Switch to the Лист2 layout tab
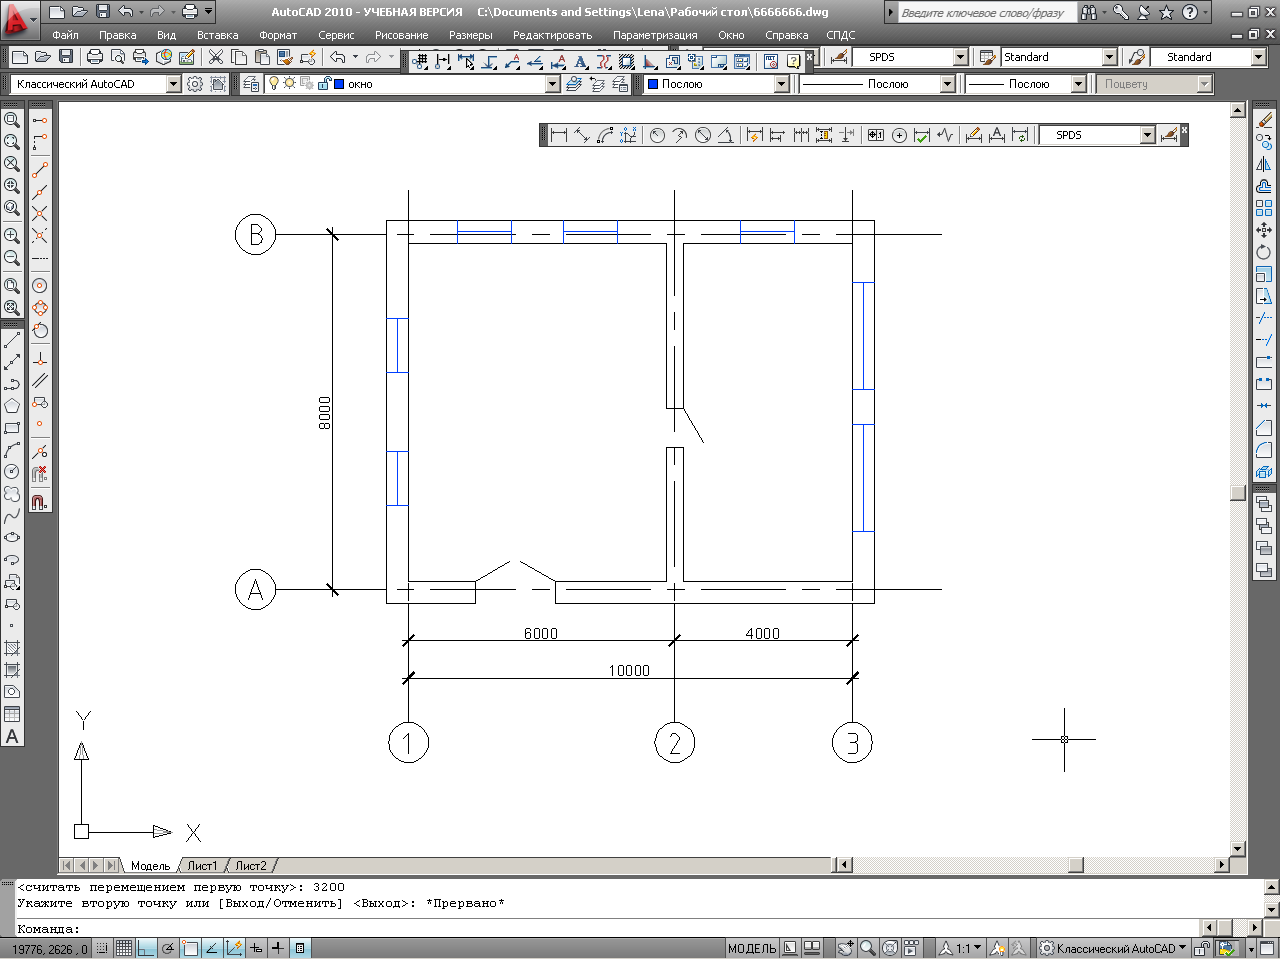This screenshot has width=1280, height=960. pyautogui.click(x=251, y=865)
